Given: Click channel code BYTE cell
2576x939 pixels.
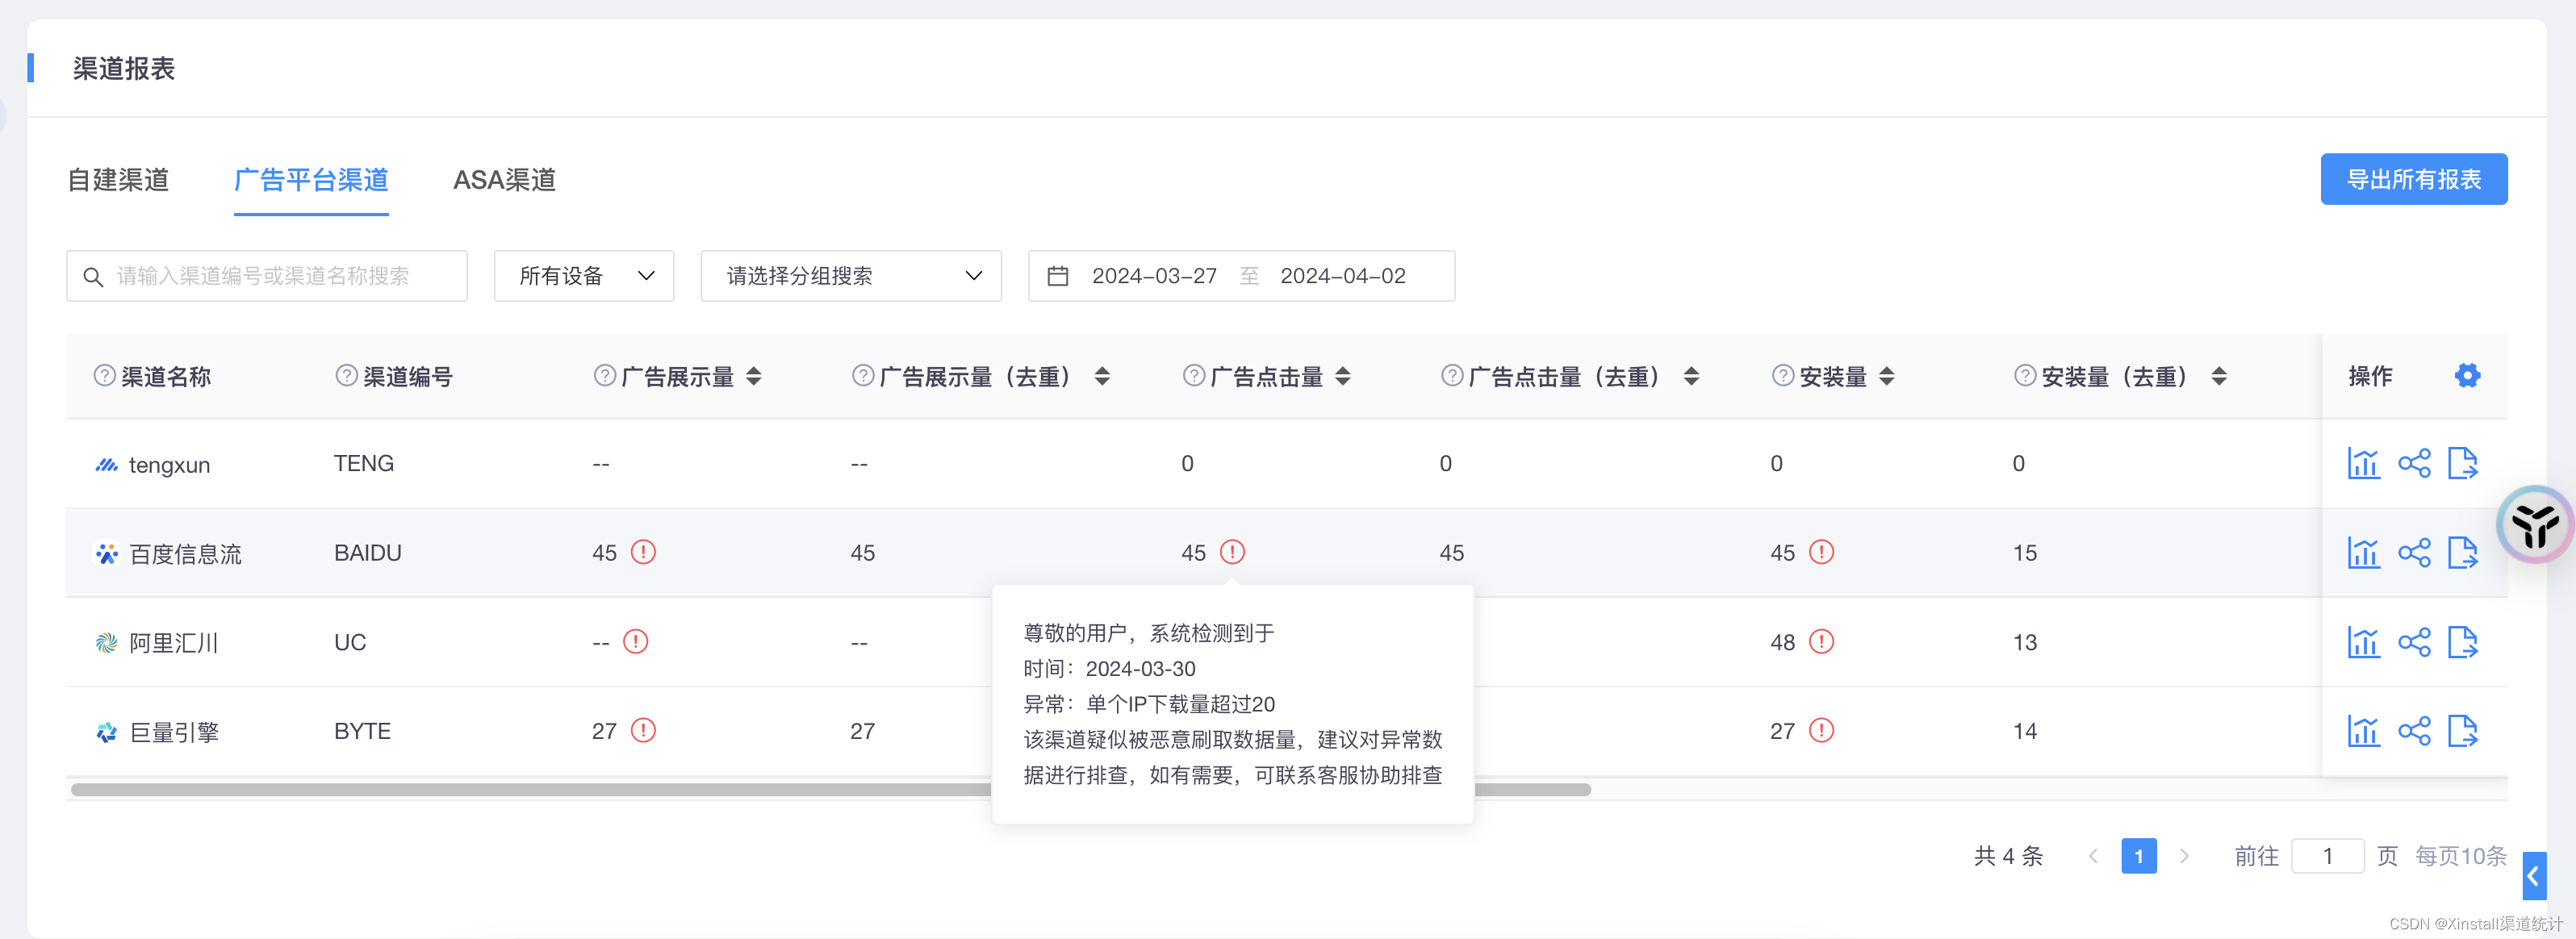Looking at the screenshot, I should 362,731.
